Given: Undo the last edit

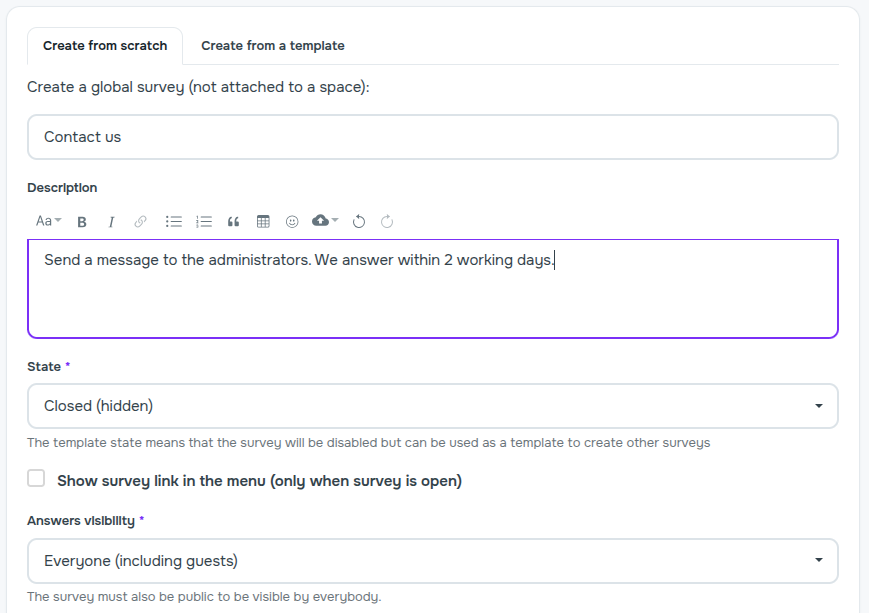Looking at the screenshot, I should pos(359,222).
